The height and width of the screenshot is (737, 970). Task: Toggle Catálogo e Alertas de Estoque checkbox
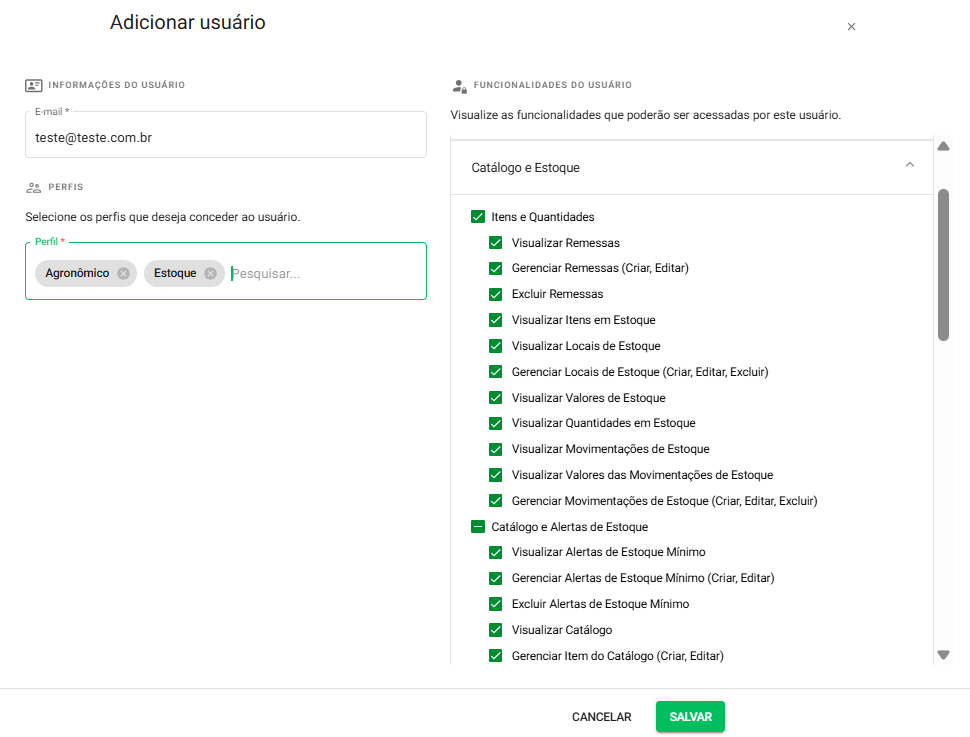click(477, 526)
